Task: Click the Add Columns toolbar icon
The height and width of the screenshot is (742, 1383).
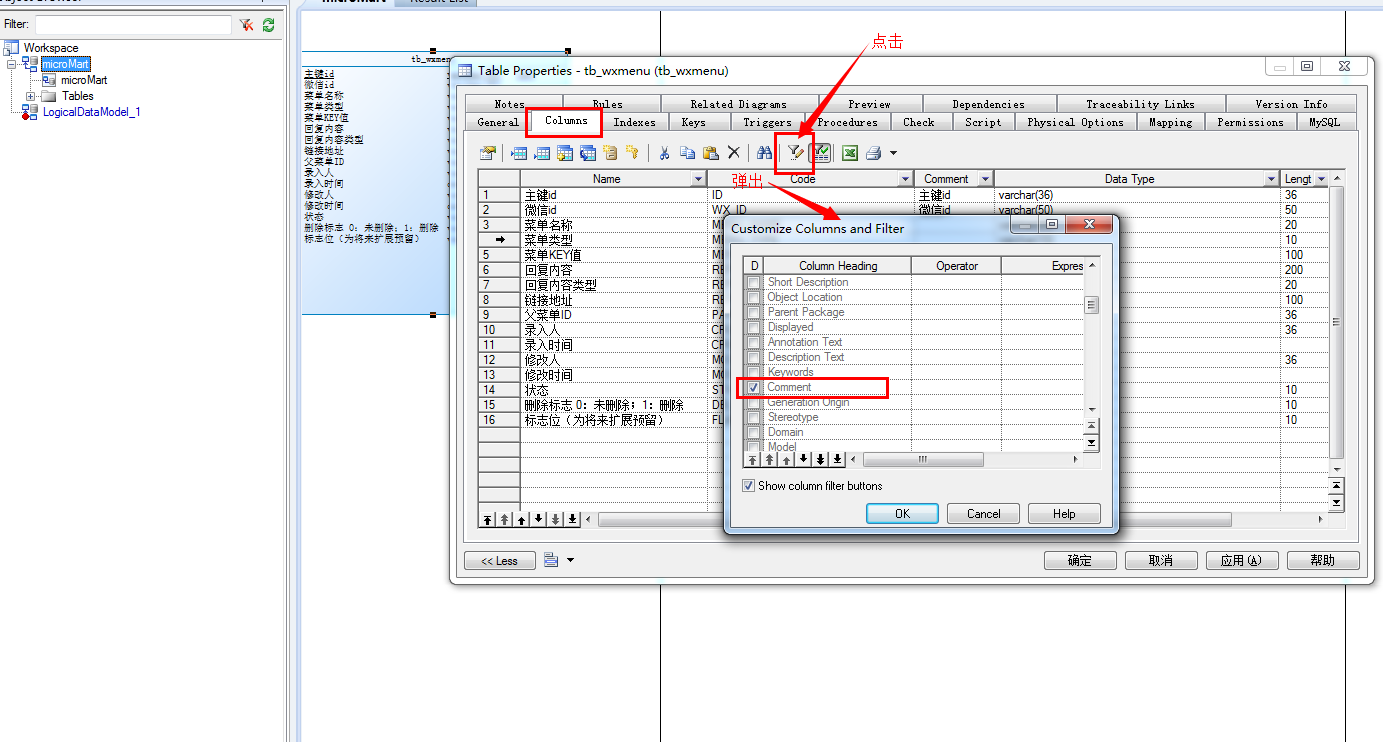Action: click(565, 153)
